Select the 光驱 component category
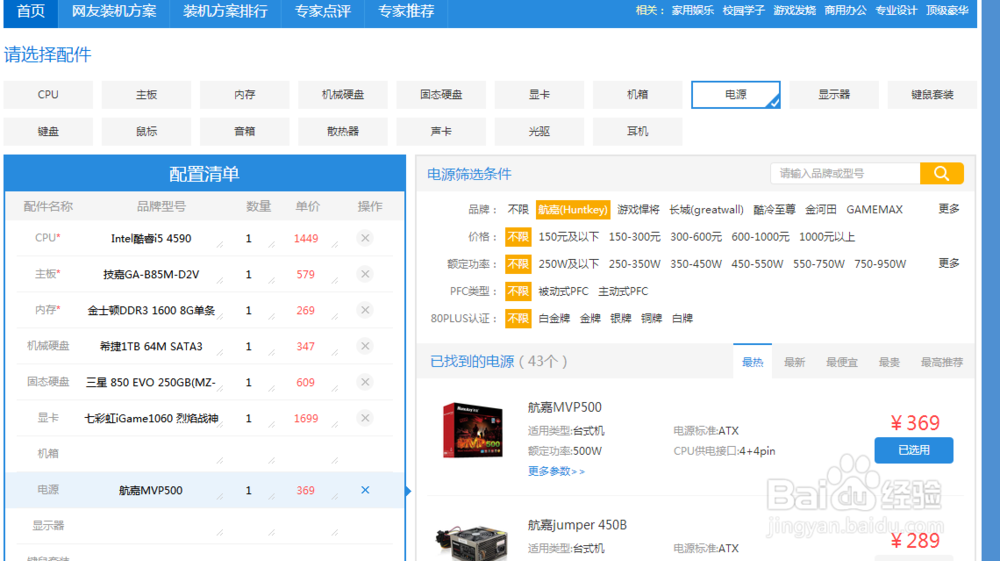This screenshot has height=561, width=1000. [x=539, y=131]
